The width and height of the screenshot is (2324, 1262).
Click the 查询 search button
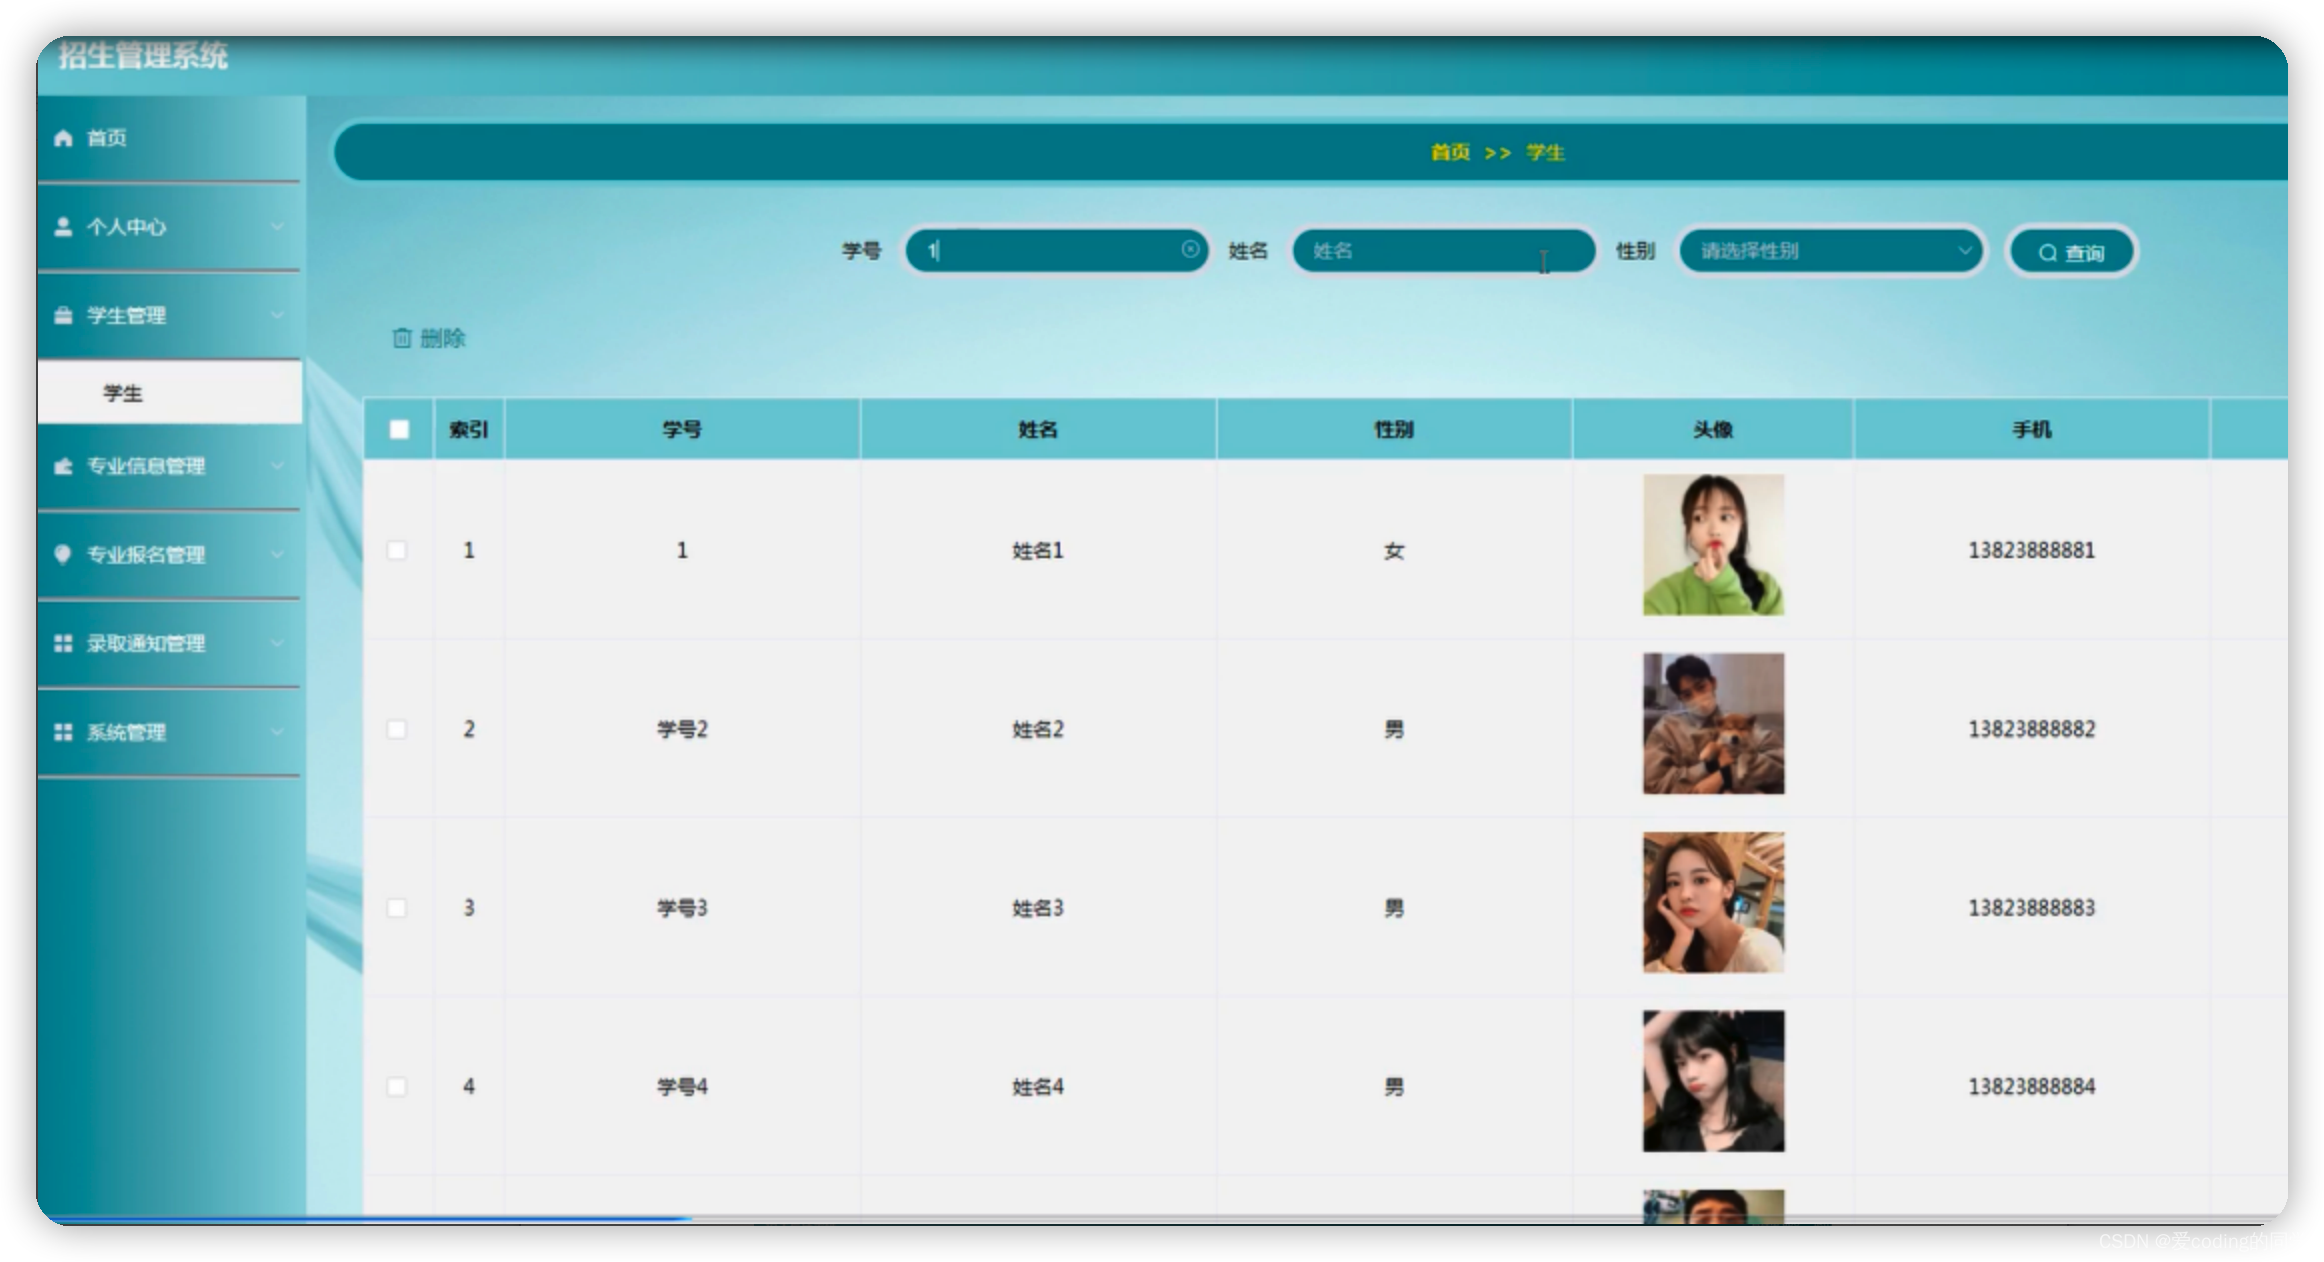[x=2072, y=252]
